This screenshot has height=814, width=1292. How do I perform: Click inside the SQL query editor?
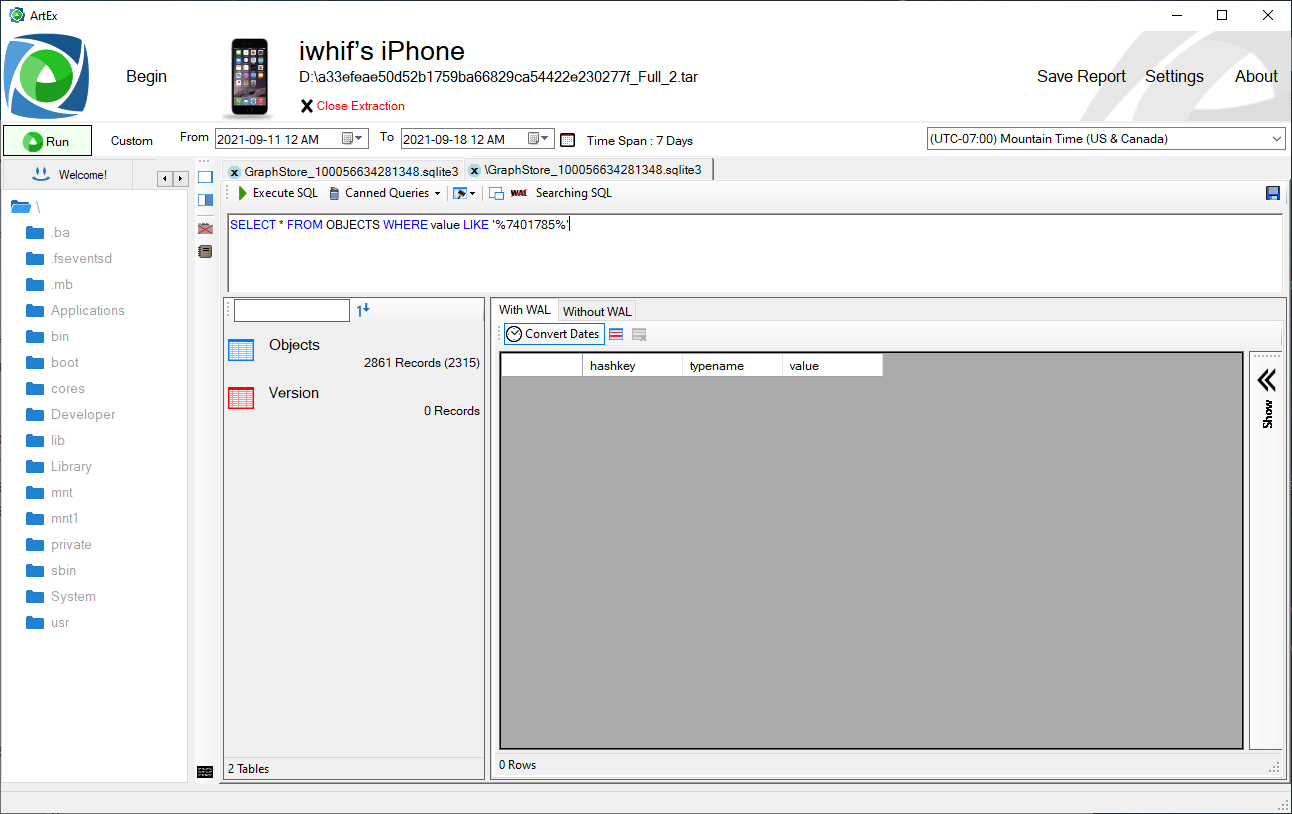755,253
